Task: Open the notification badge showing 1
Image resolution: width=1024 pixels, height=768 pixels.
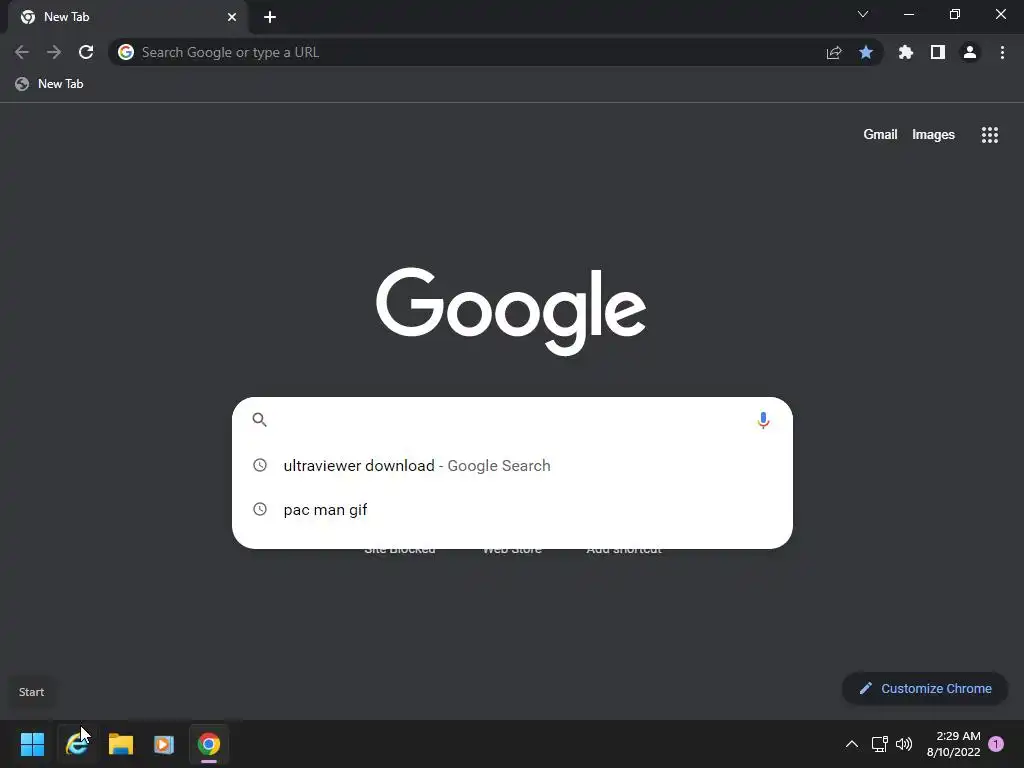Action: tap(996, 744)
